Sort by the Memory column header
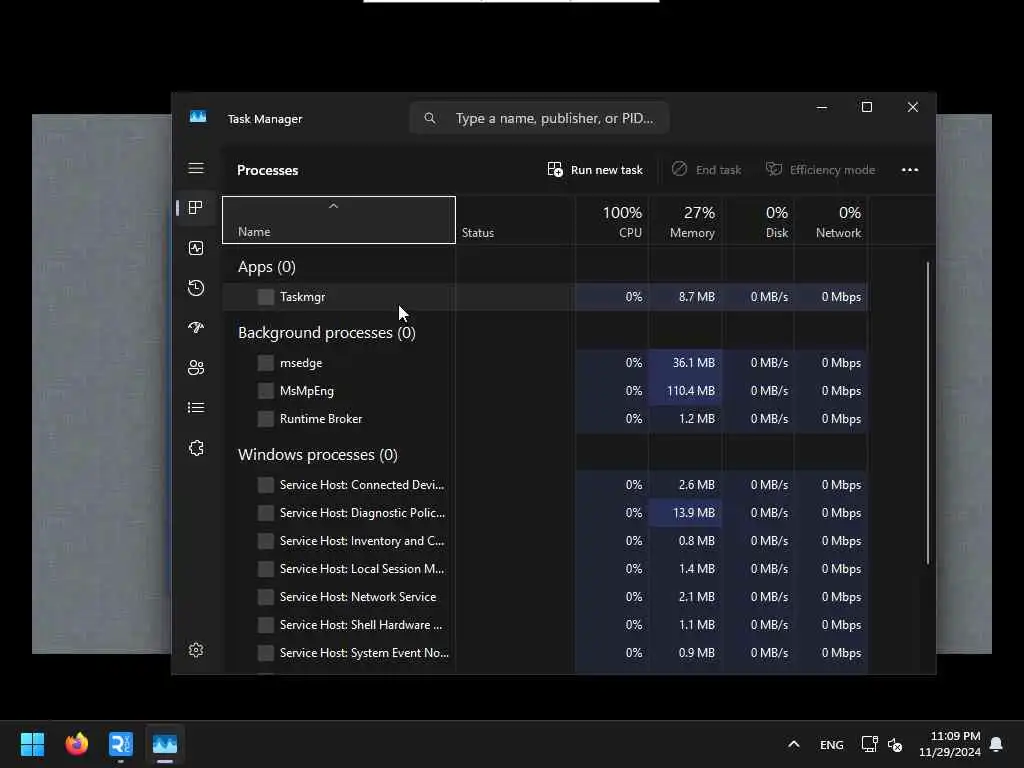1024x768 pixels. [x=685, y=220]
